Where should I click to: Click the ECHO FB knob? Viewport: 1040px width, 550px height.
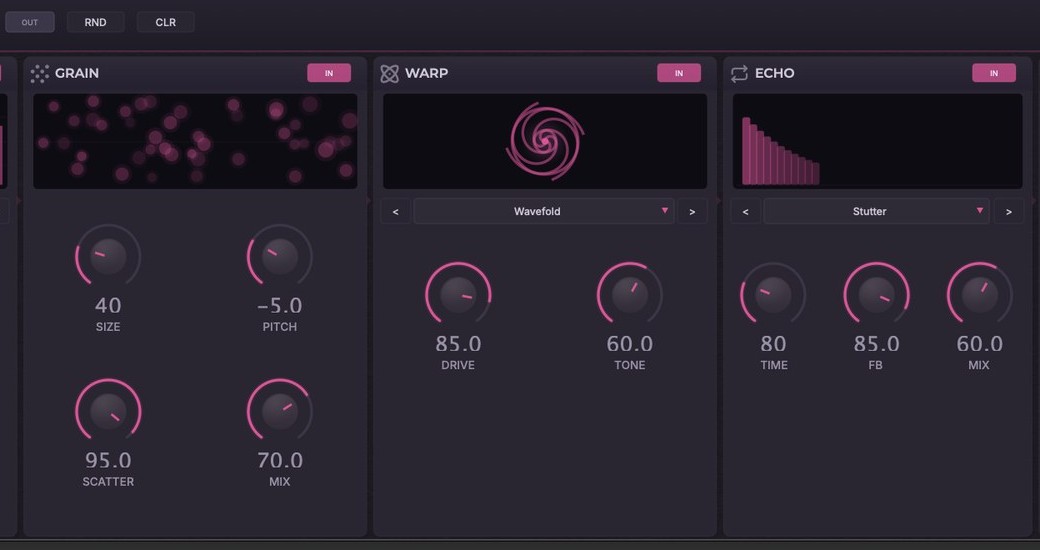click(876, 295)
